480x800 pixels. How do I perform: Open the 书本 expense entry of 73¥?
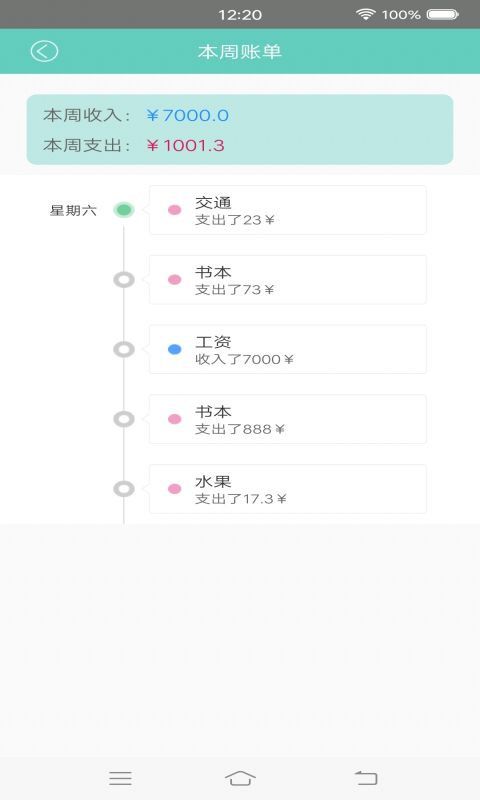(x=288, y=280)
